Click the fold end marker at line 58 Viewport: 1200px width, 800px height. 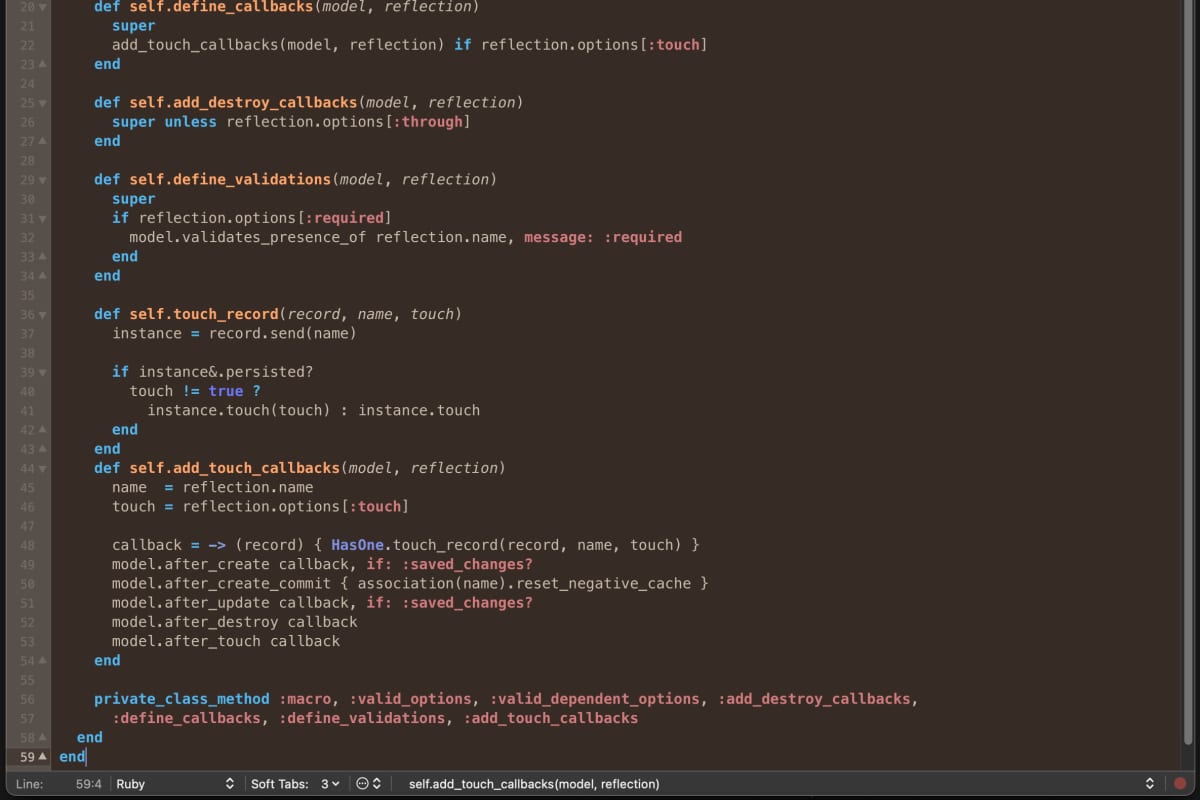pos(42,737)
